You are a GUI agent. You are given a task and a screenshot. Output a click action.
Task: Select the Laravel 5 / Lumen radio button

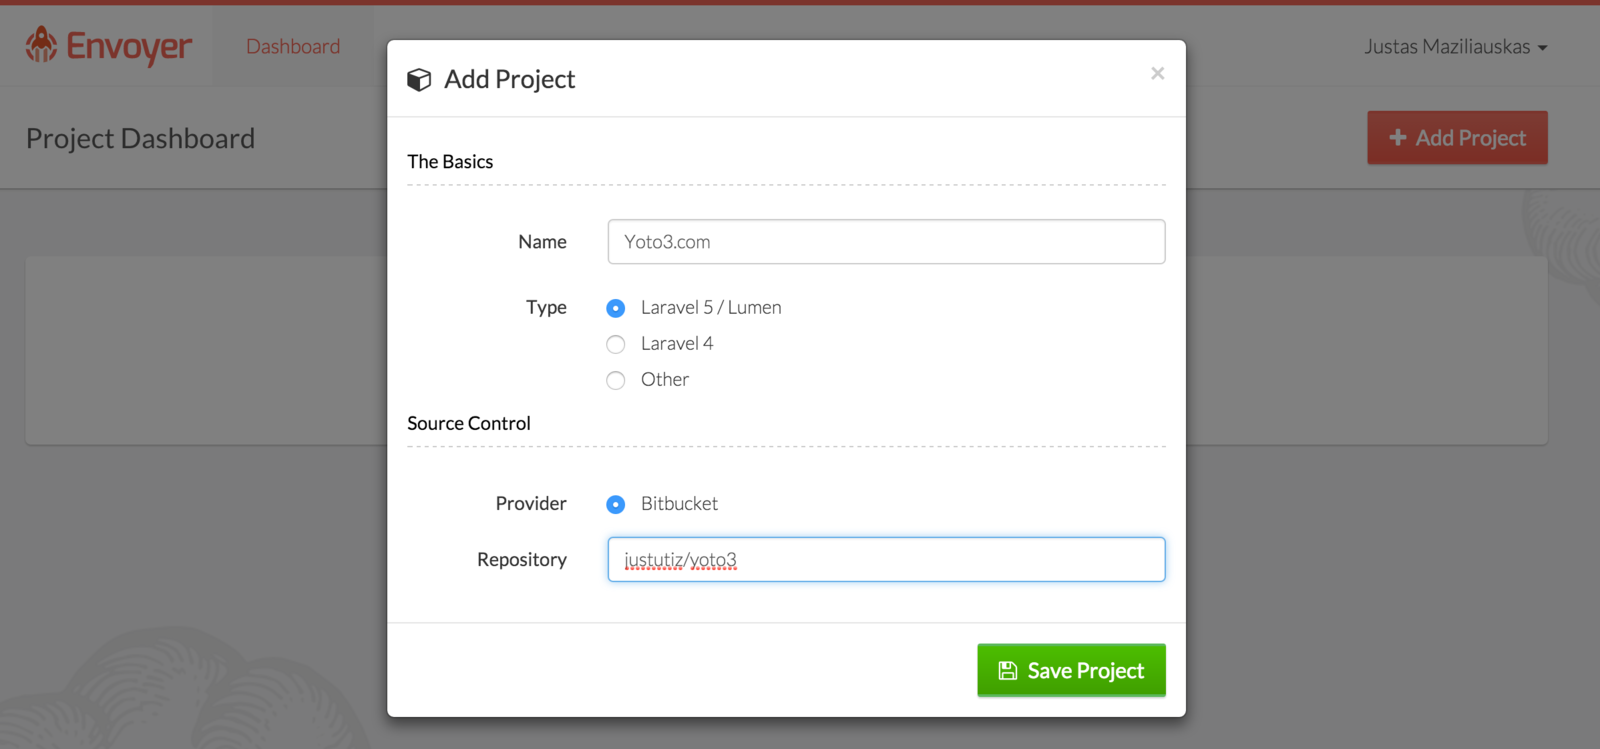[616, 308]
